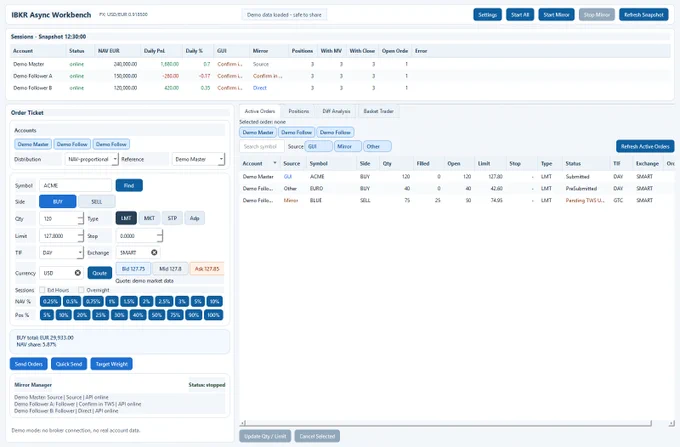Choose the Adp order type

click(x=195, y=218)
